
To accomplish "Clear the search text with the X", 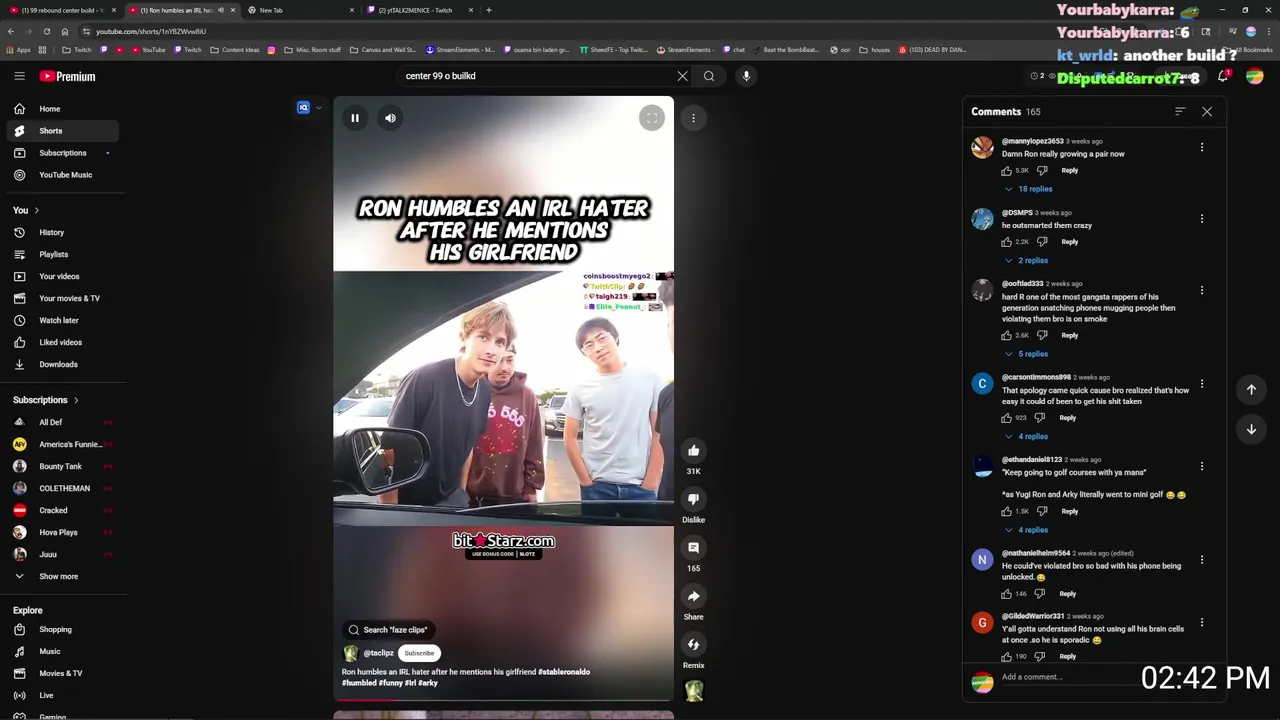I will click(x=682, y=76).
